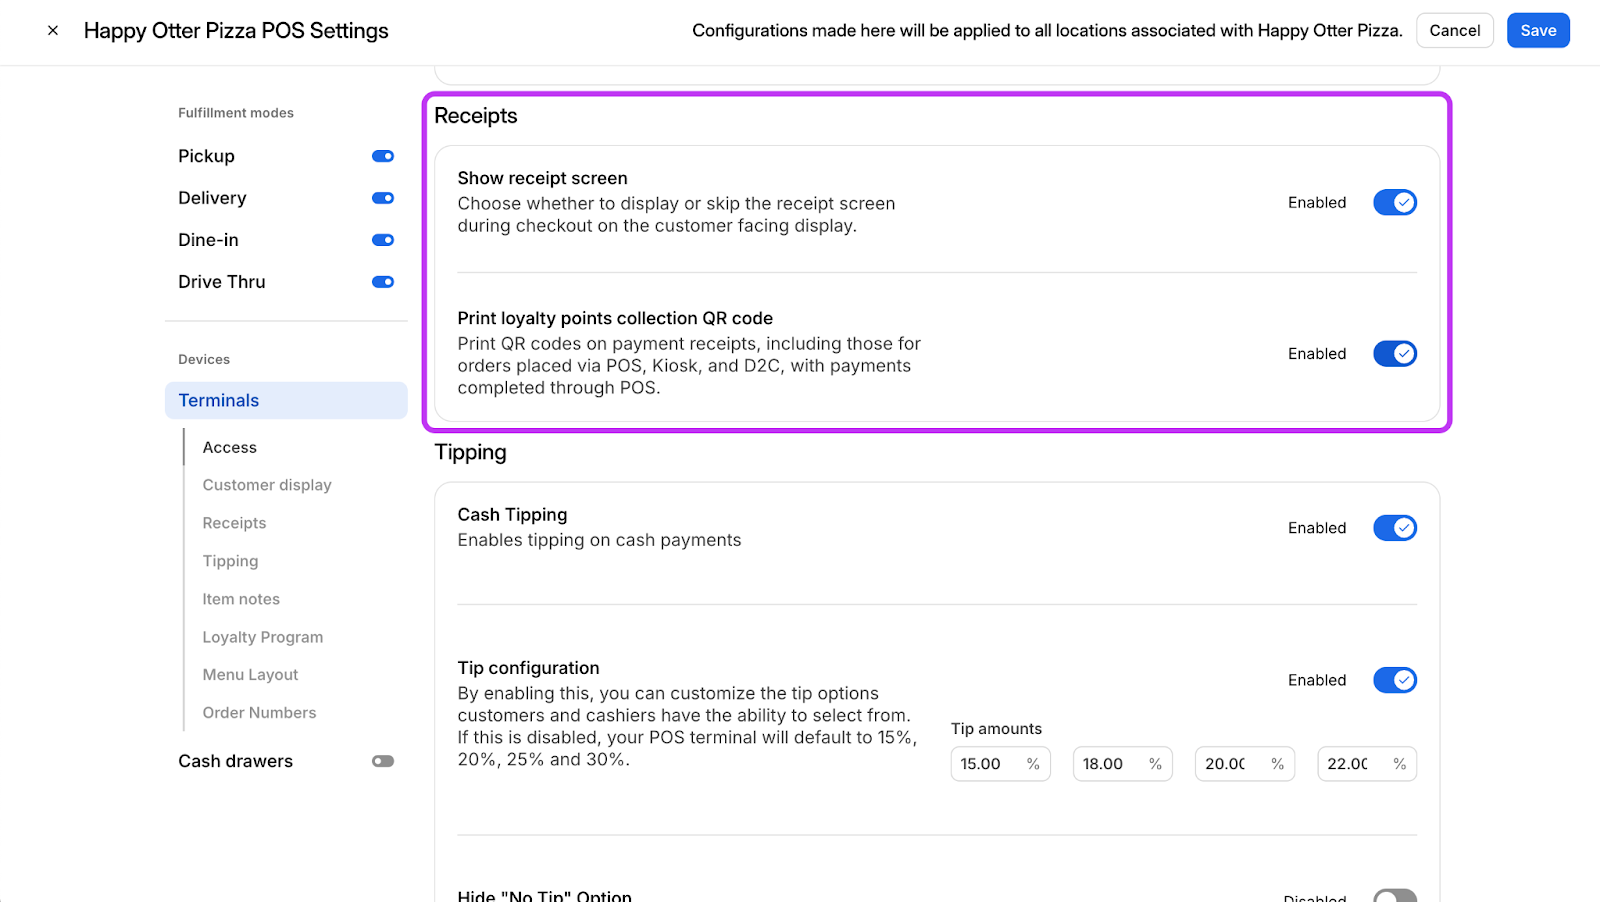The height and width of the screenshot is (902, 1600).
Task: Toggle the Dine-in fulfillment mode
Action: pyautogui.click(x=383, y=240)
